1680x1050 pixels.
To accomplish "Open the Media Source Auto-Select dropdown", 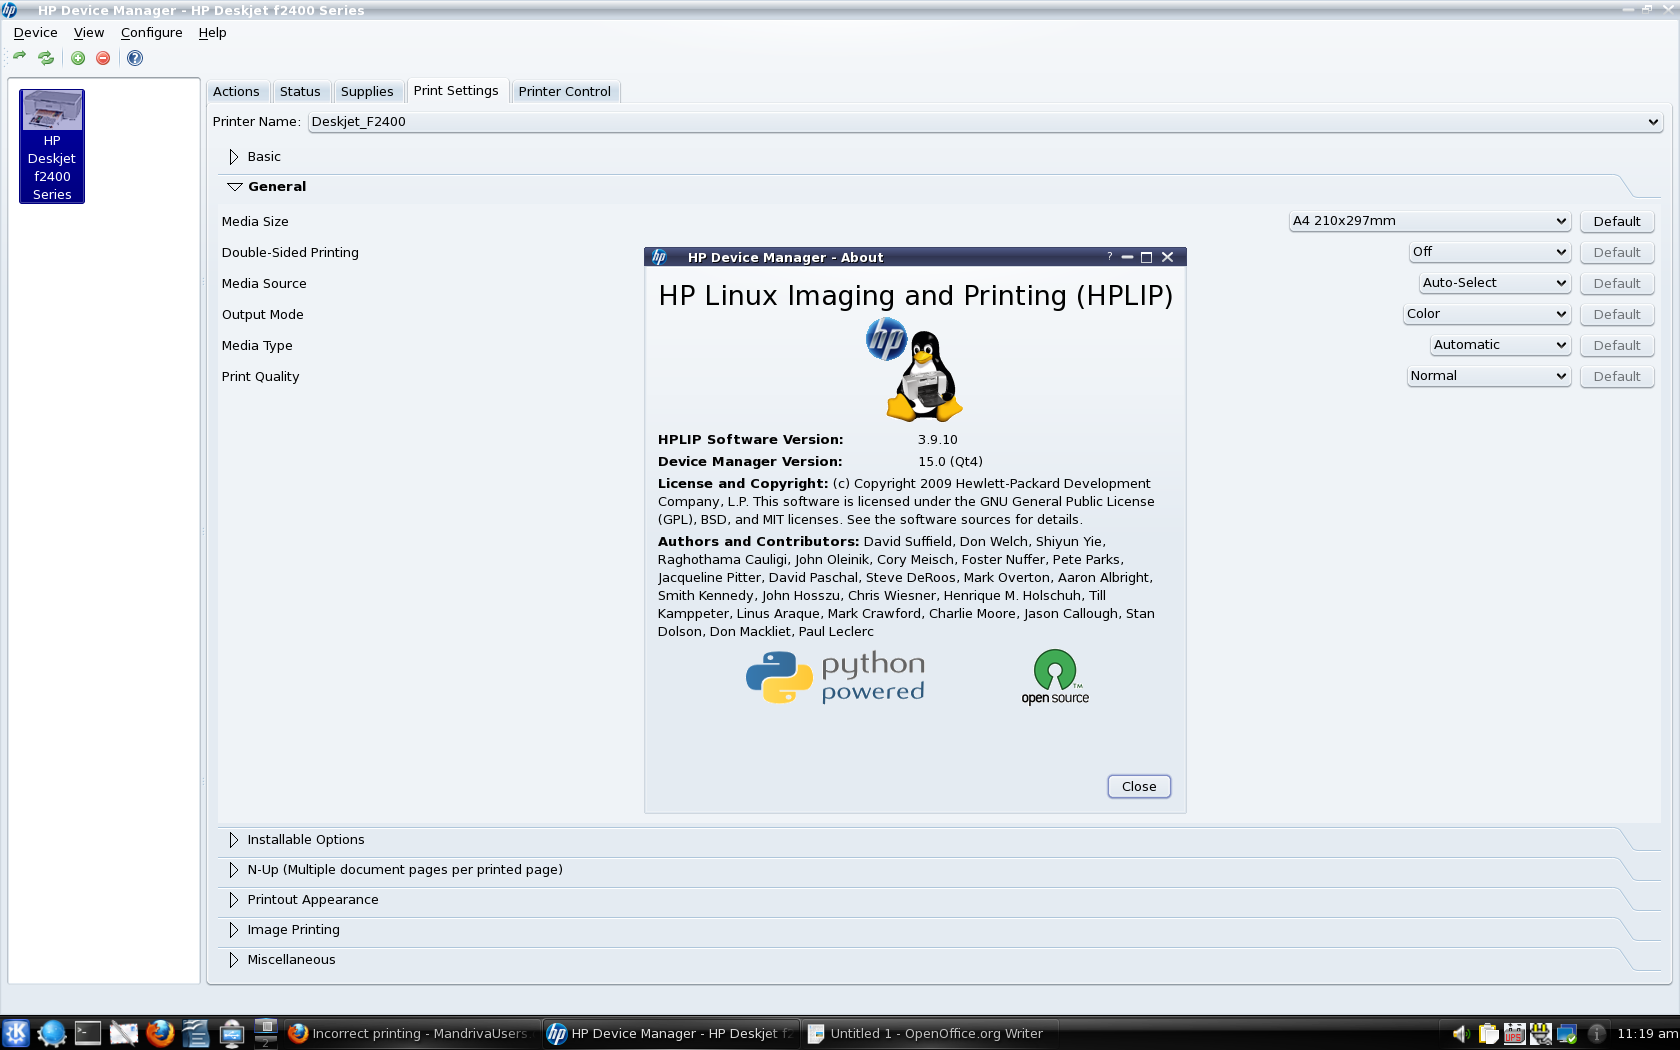I will point(1495,283).
